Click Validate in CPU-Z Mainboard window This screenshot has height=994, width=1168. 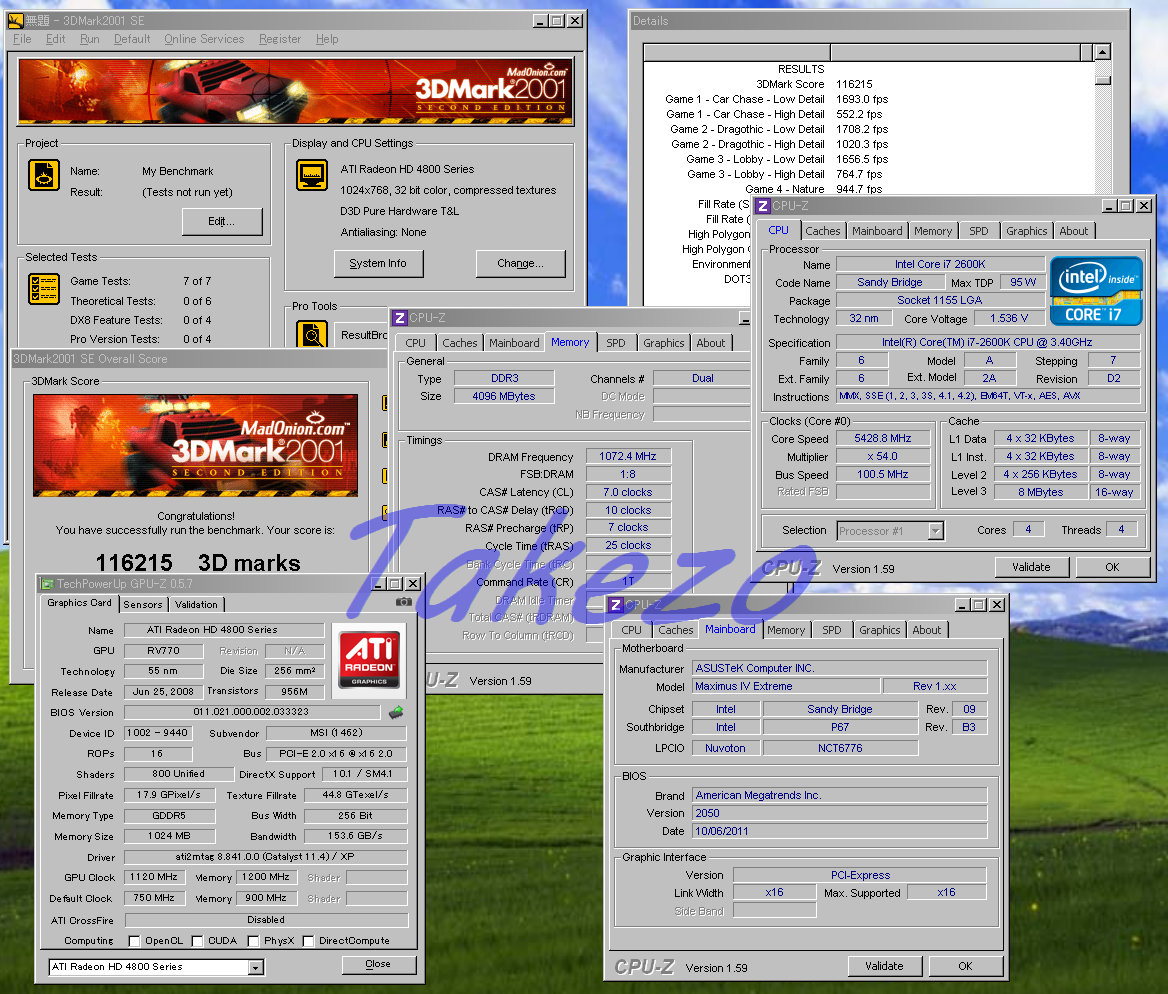tap(884, 966)
